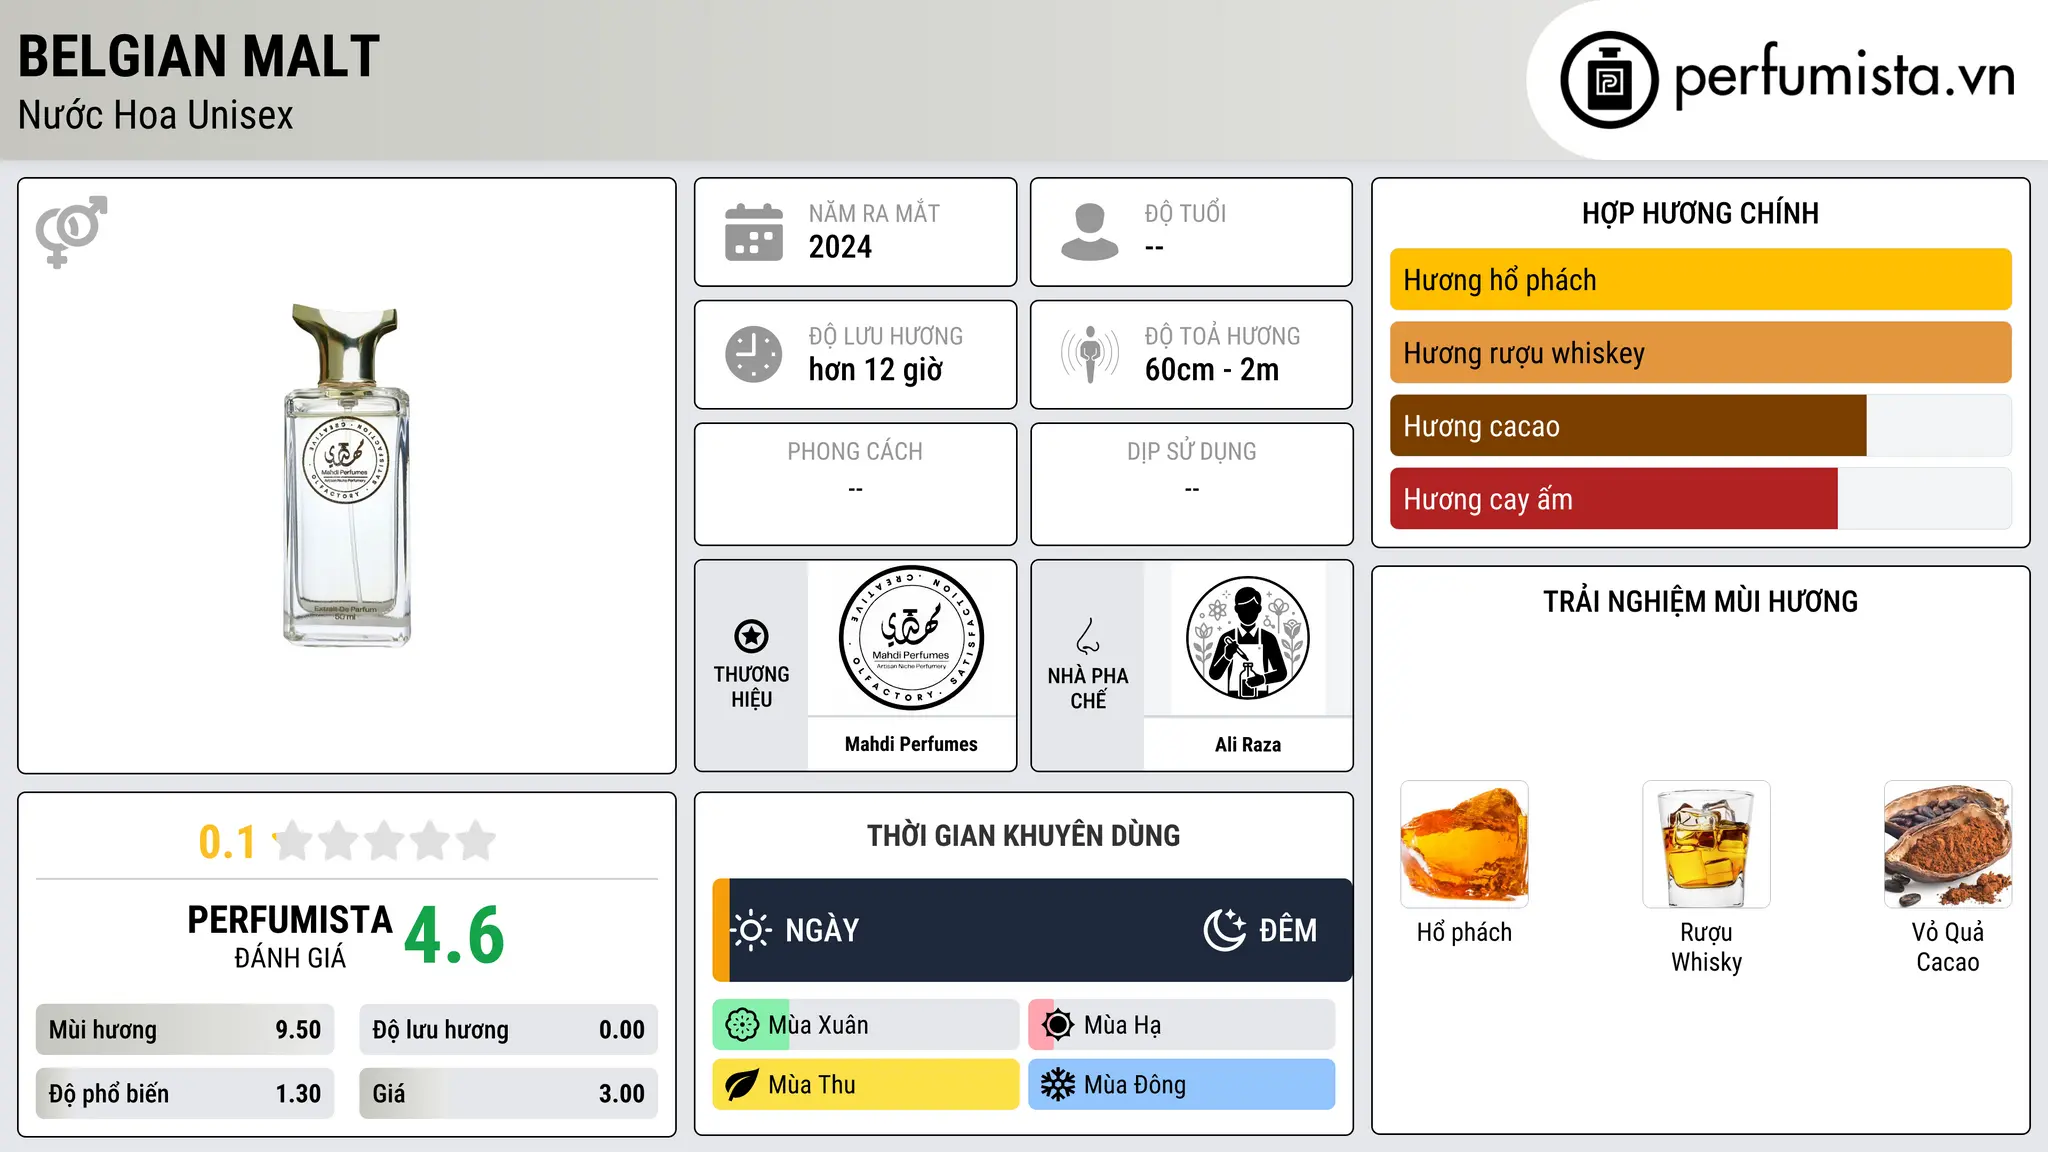This screenshot has width=2048, height=1152.
Task: Click the five-star rating row
Action: 385,841
